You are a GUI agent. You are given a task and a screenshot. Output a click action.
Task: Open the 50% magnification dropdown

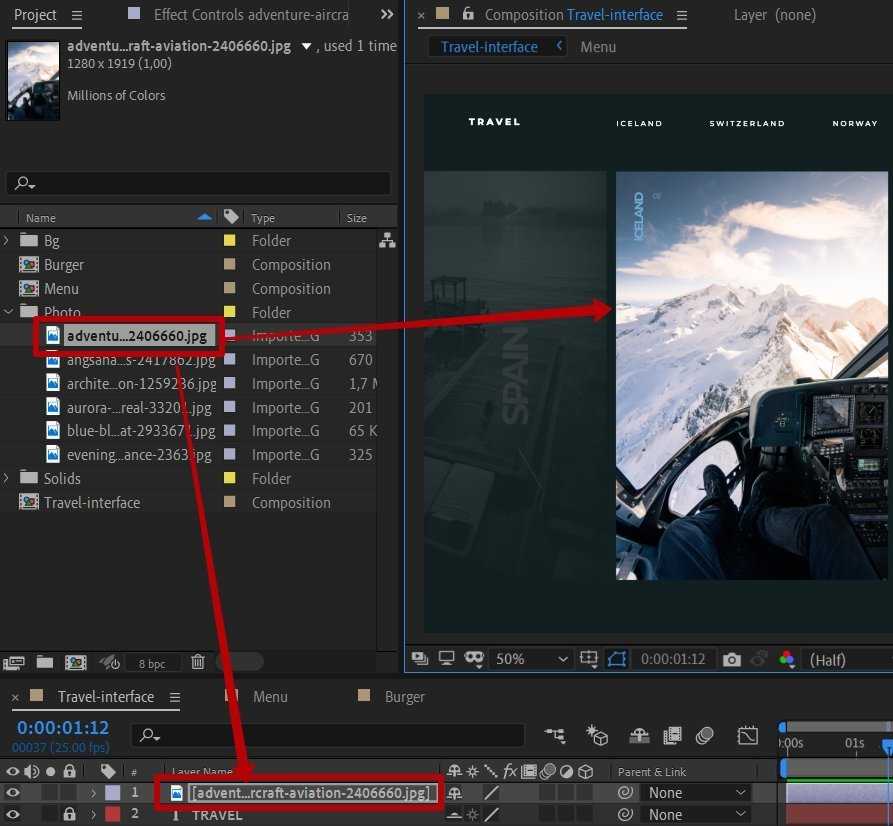[x=532, y=660]
